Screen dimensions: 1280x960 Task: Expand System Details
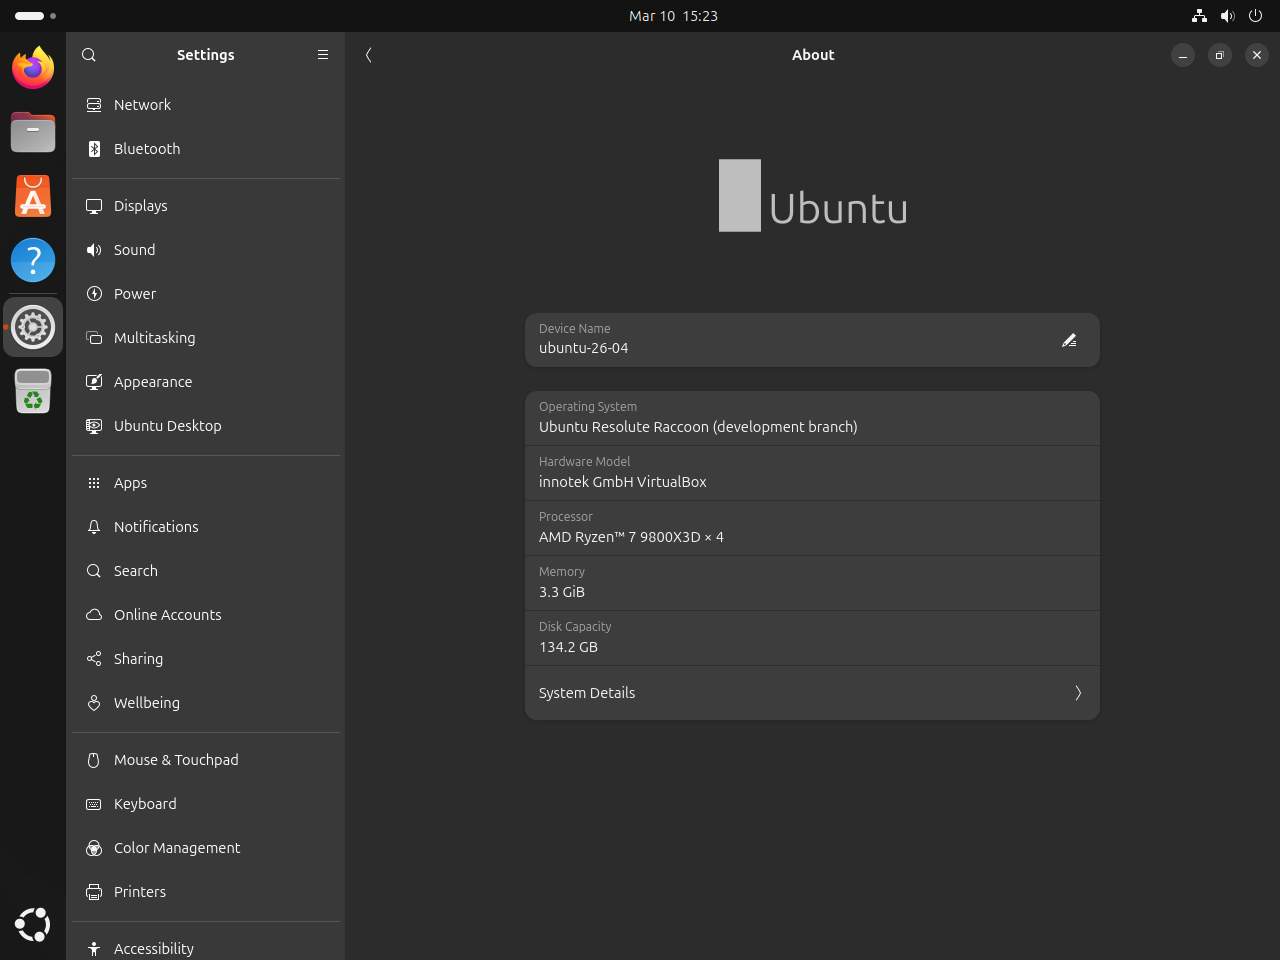[x=812, y=692]
